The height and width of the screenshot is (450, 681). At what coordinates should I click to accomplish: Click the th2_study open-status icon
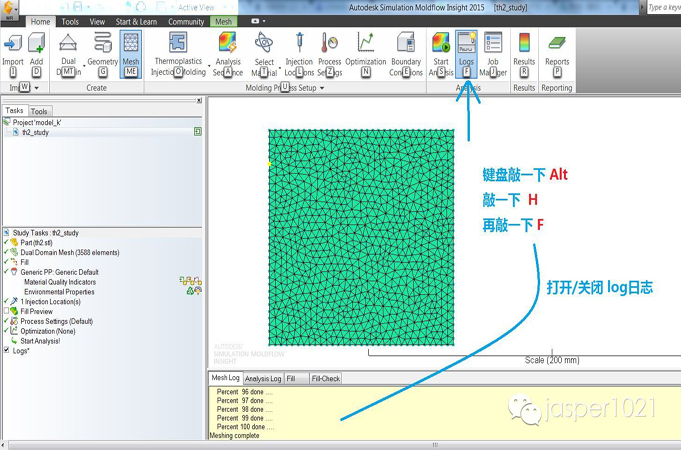click(x=198, y=132)
